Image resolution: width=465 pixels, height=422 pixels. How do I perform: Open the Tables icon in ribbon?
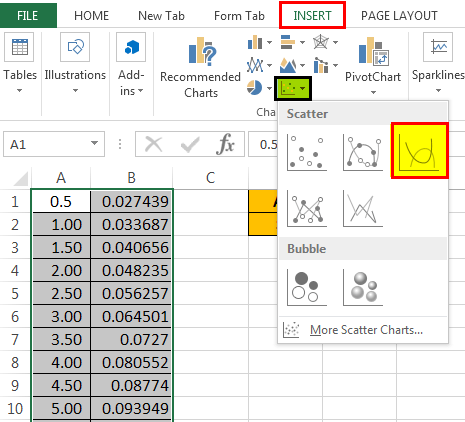19,47
